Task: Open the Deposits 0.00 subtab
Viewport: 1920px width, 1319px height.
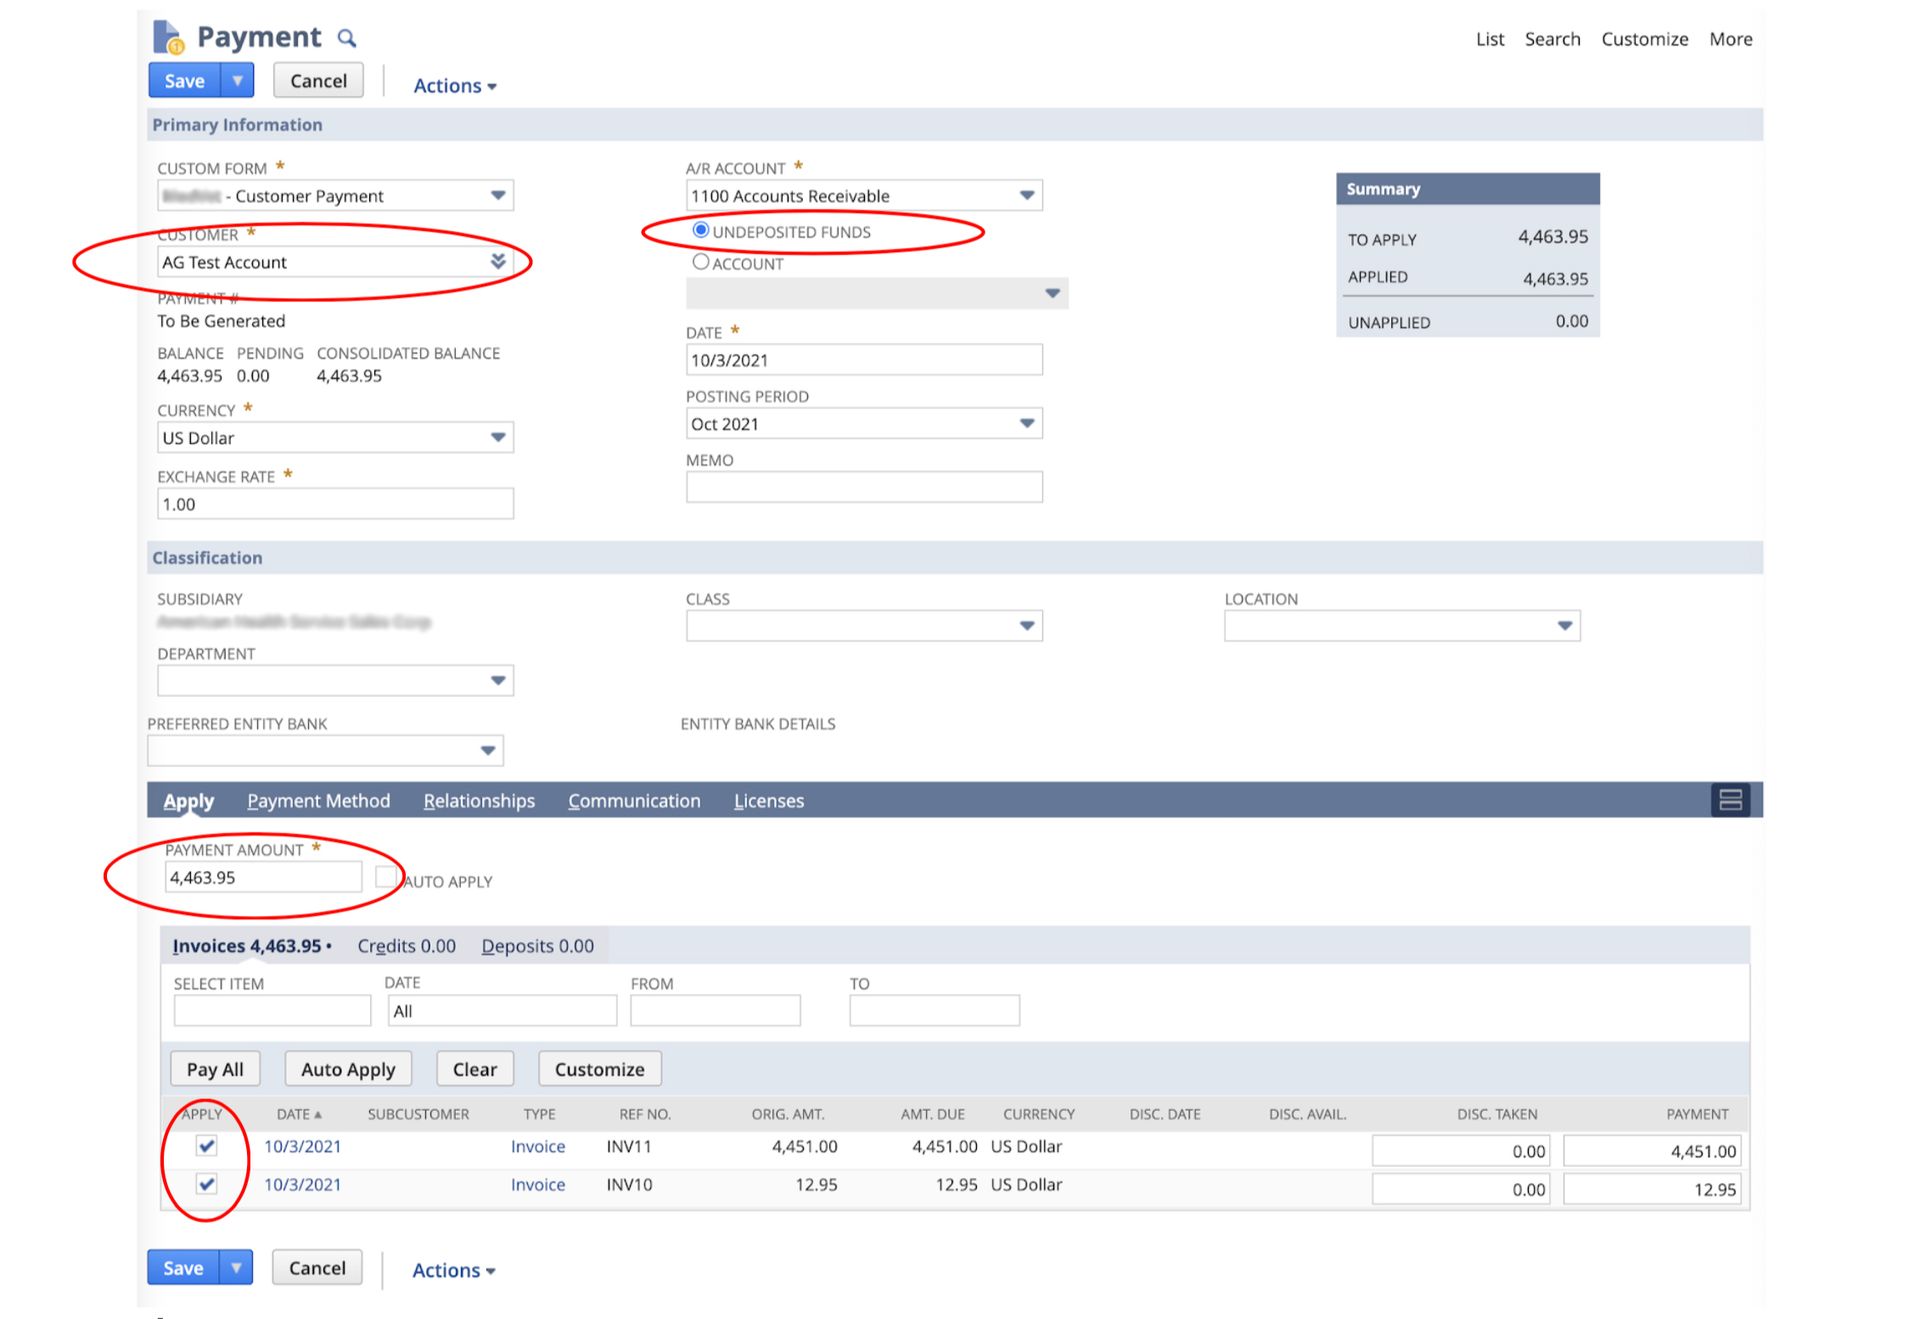Action: [538, 946]
